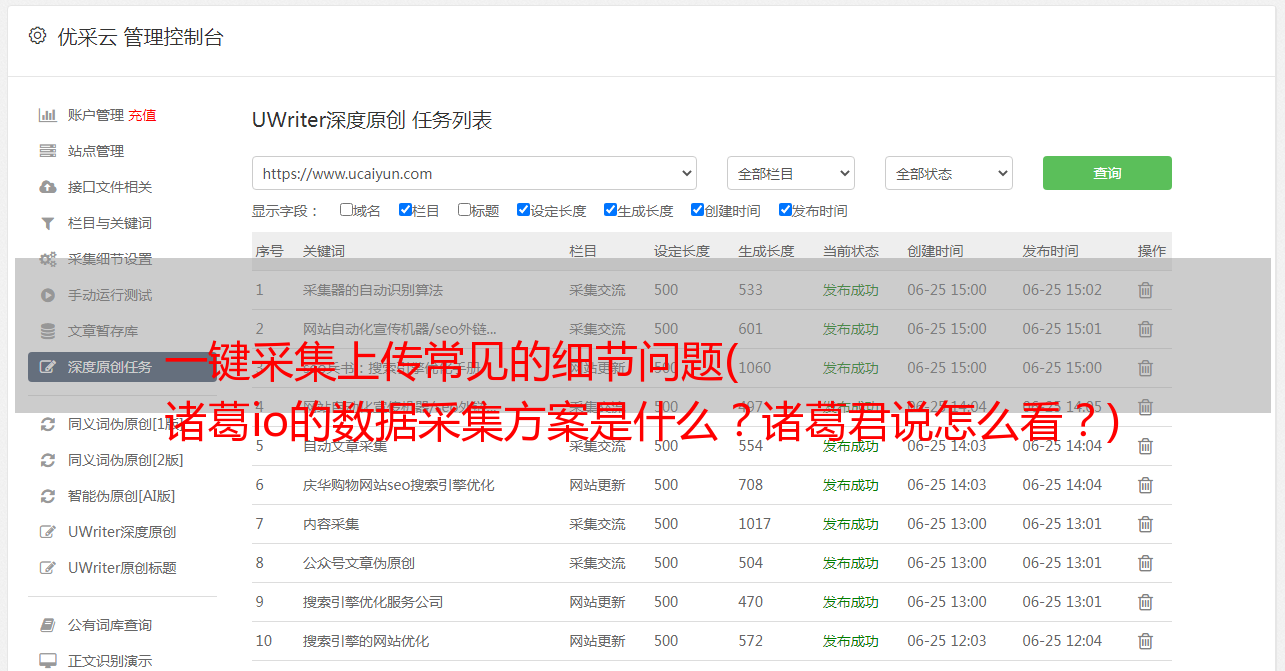Open the 全部栏目 dropdown
The image size is (1285, 671).
click(790, 173)
